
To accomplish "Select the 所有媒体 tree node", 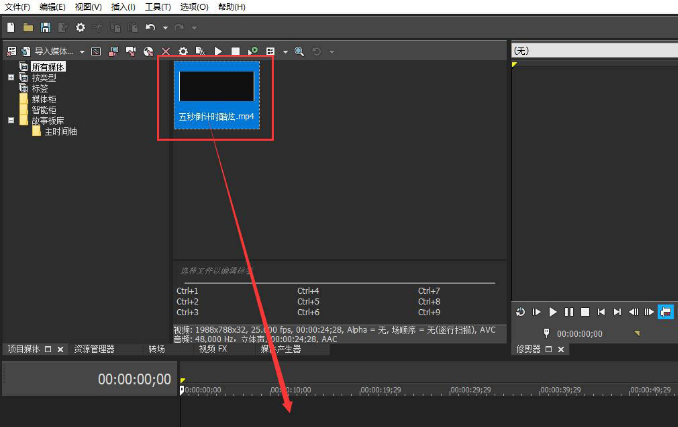I will [48, 67].
